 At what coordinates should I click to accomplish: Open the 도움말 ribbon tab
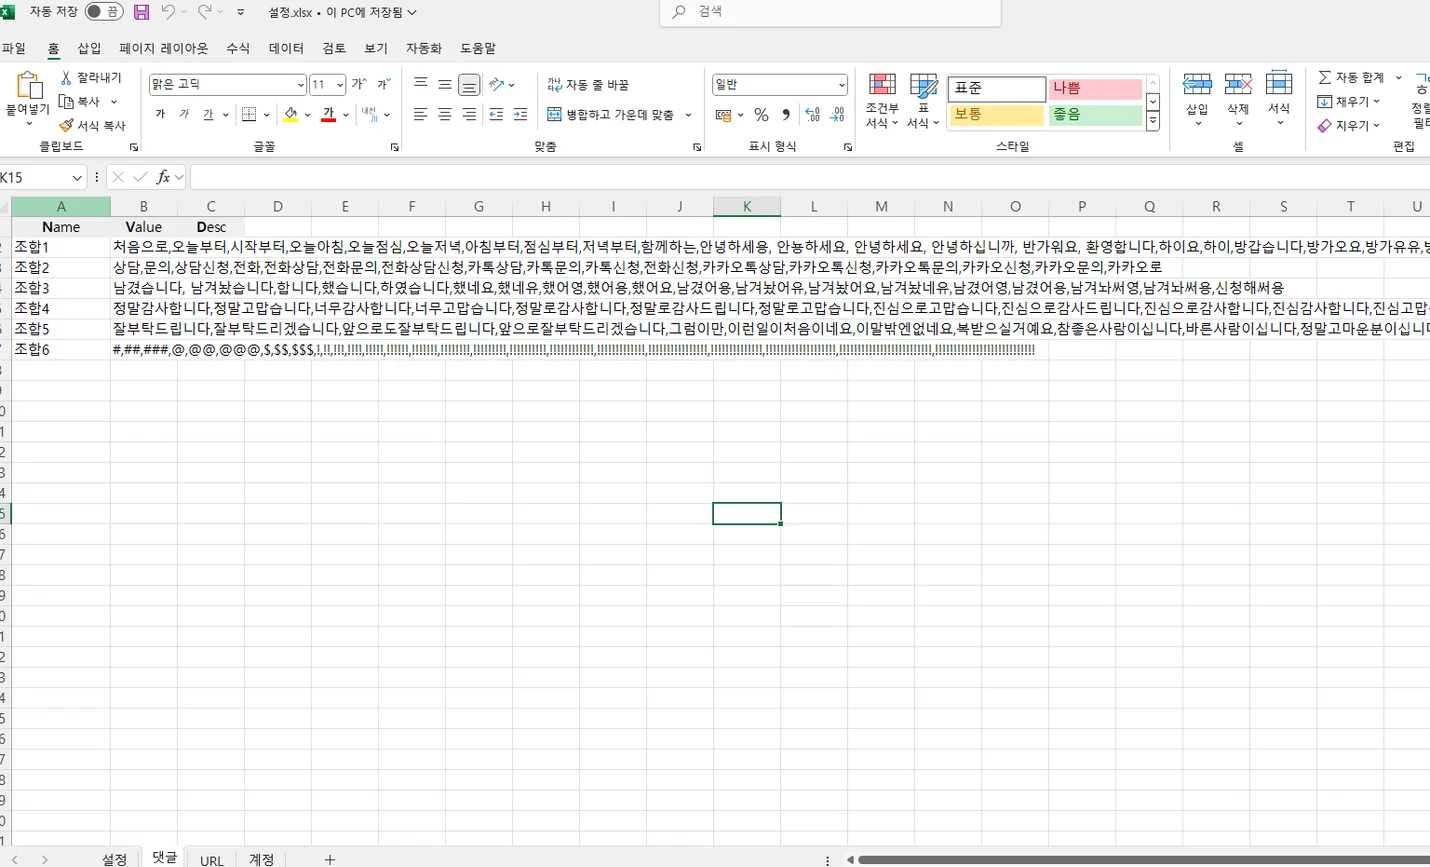click(x=477, y=48)
